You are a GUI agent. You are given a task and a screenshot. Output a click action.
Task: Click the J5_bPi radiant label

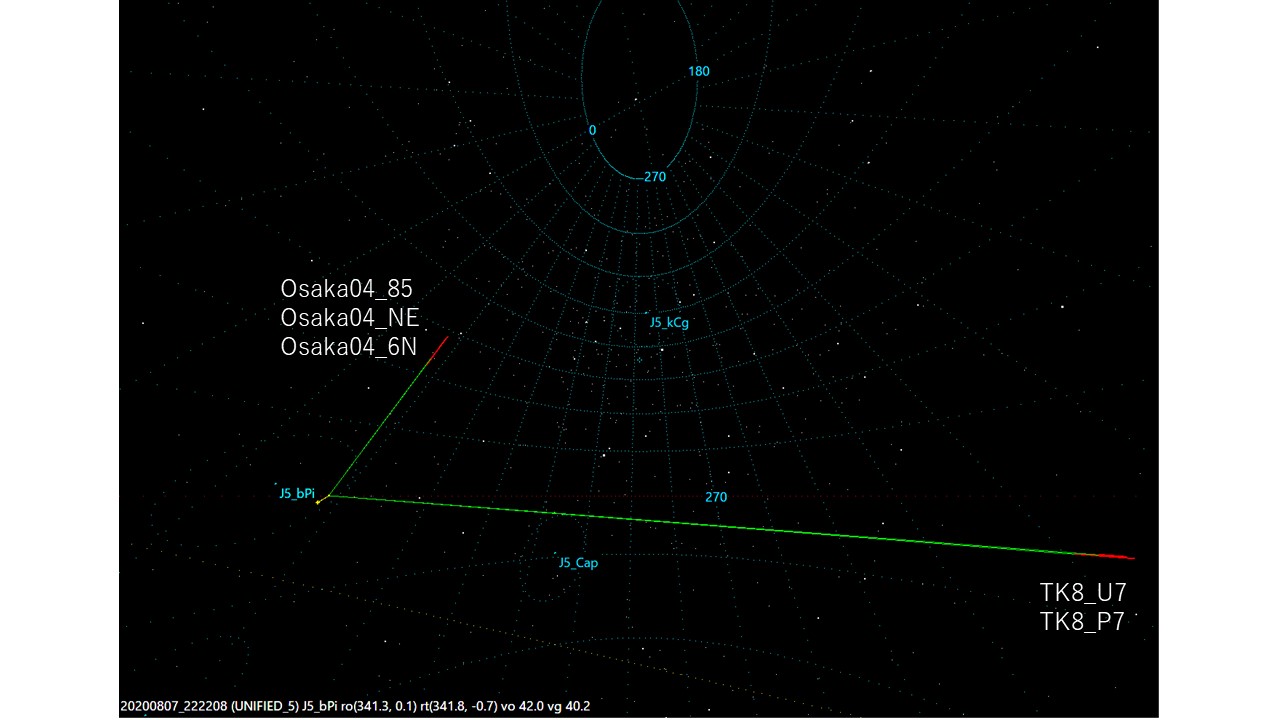[297, 493]
